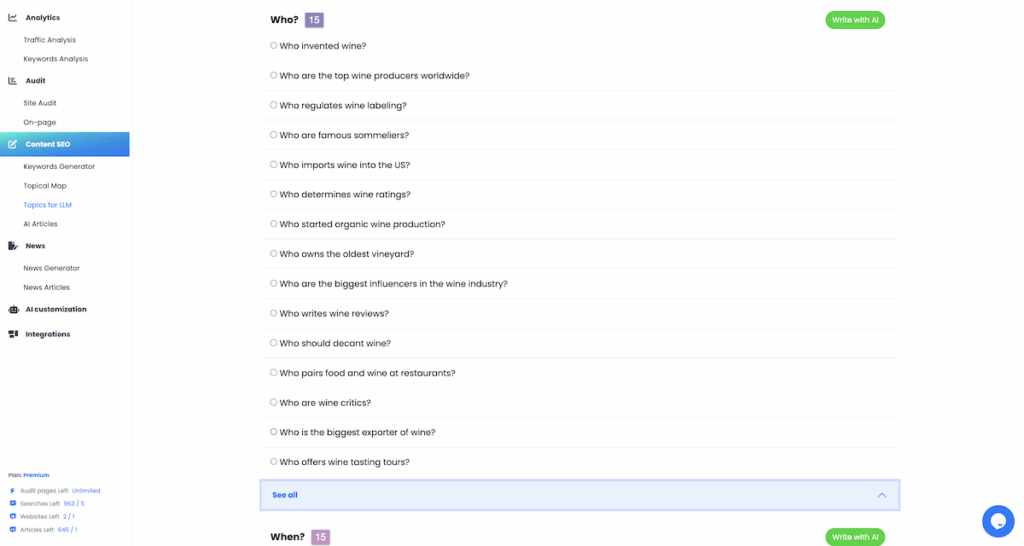Screen dimensions: 1024x546
Task: Click Write with AI for the Who section
Action: (855, 20)
